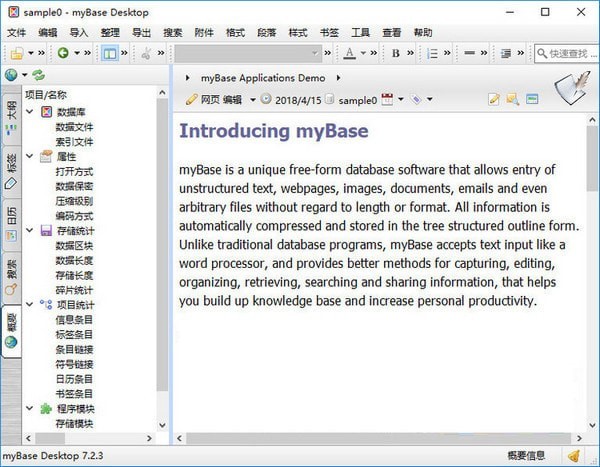
Task: Click the numbered list icon
Action: [x=432, y=53]
